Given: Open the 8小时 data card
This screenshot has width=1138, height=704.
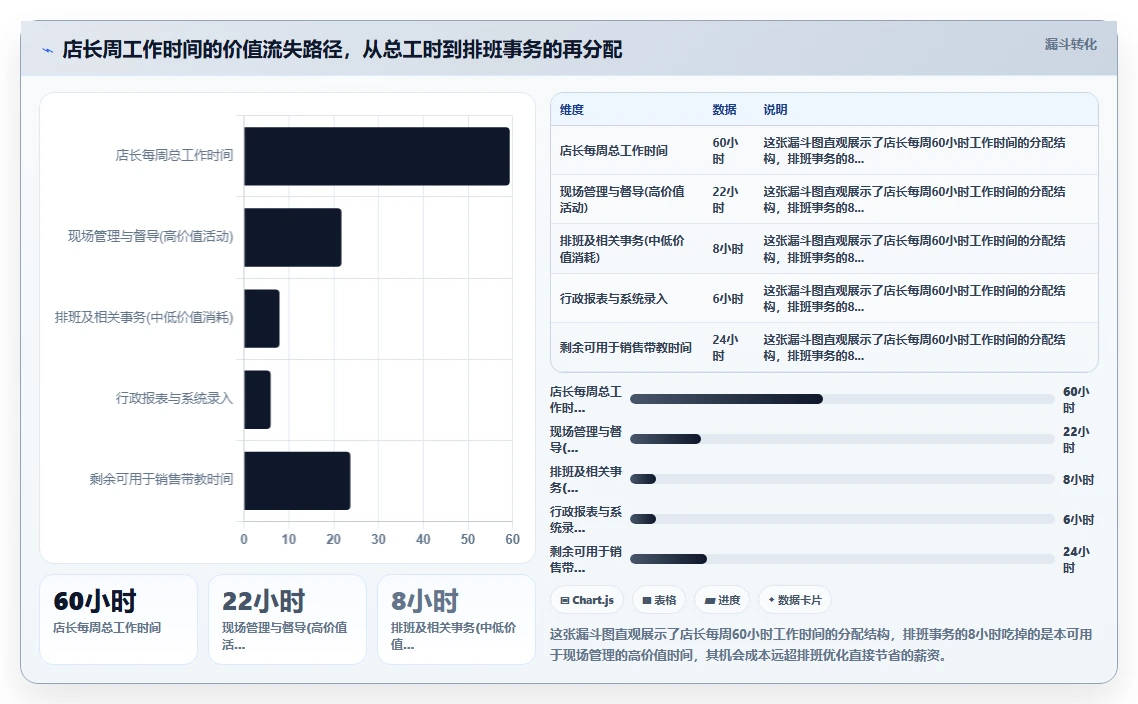Looking at the screenshot, I should pyautogui.click(x=457, y=619).
